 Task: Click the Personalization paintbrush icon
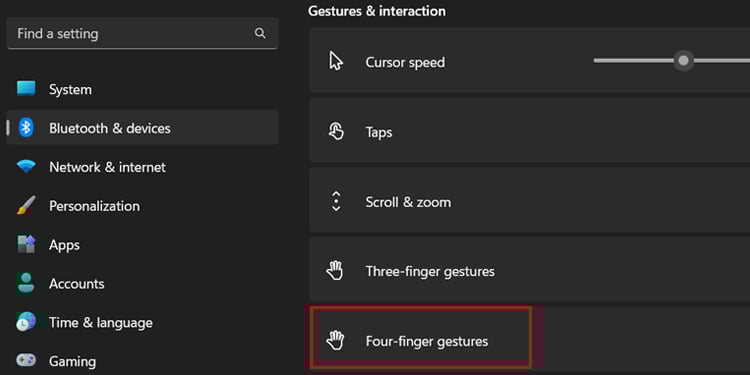click(x=26, y=206)
